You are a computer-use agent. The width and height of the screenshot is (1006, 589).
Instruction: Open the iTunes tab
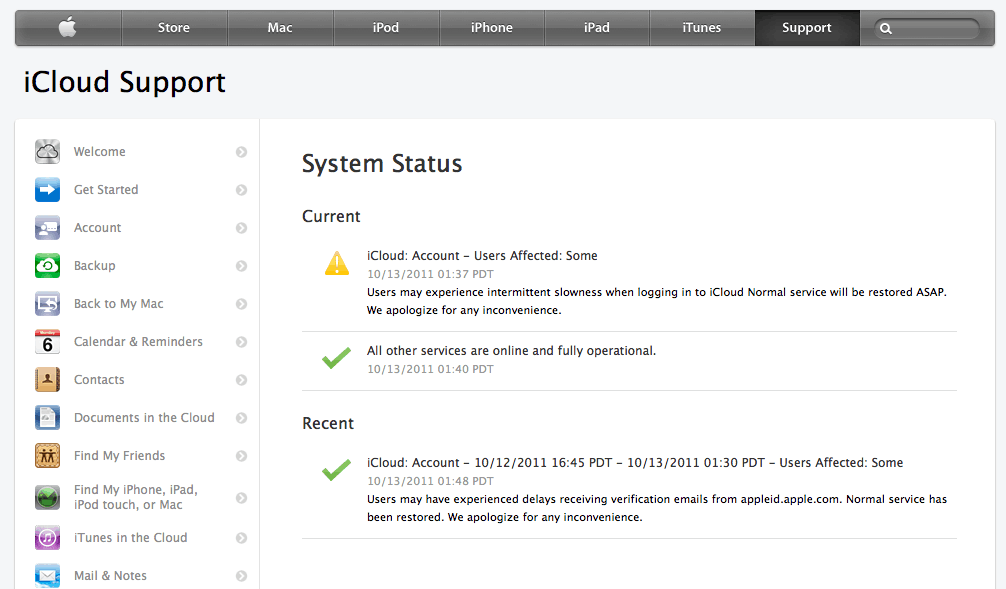point(701,28)
